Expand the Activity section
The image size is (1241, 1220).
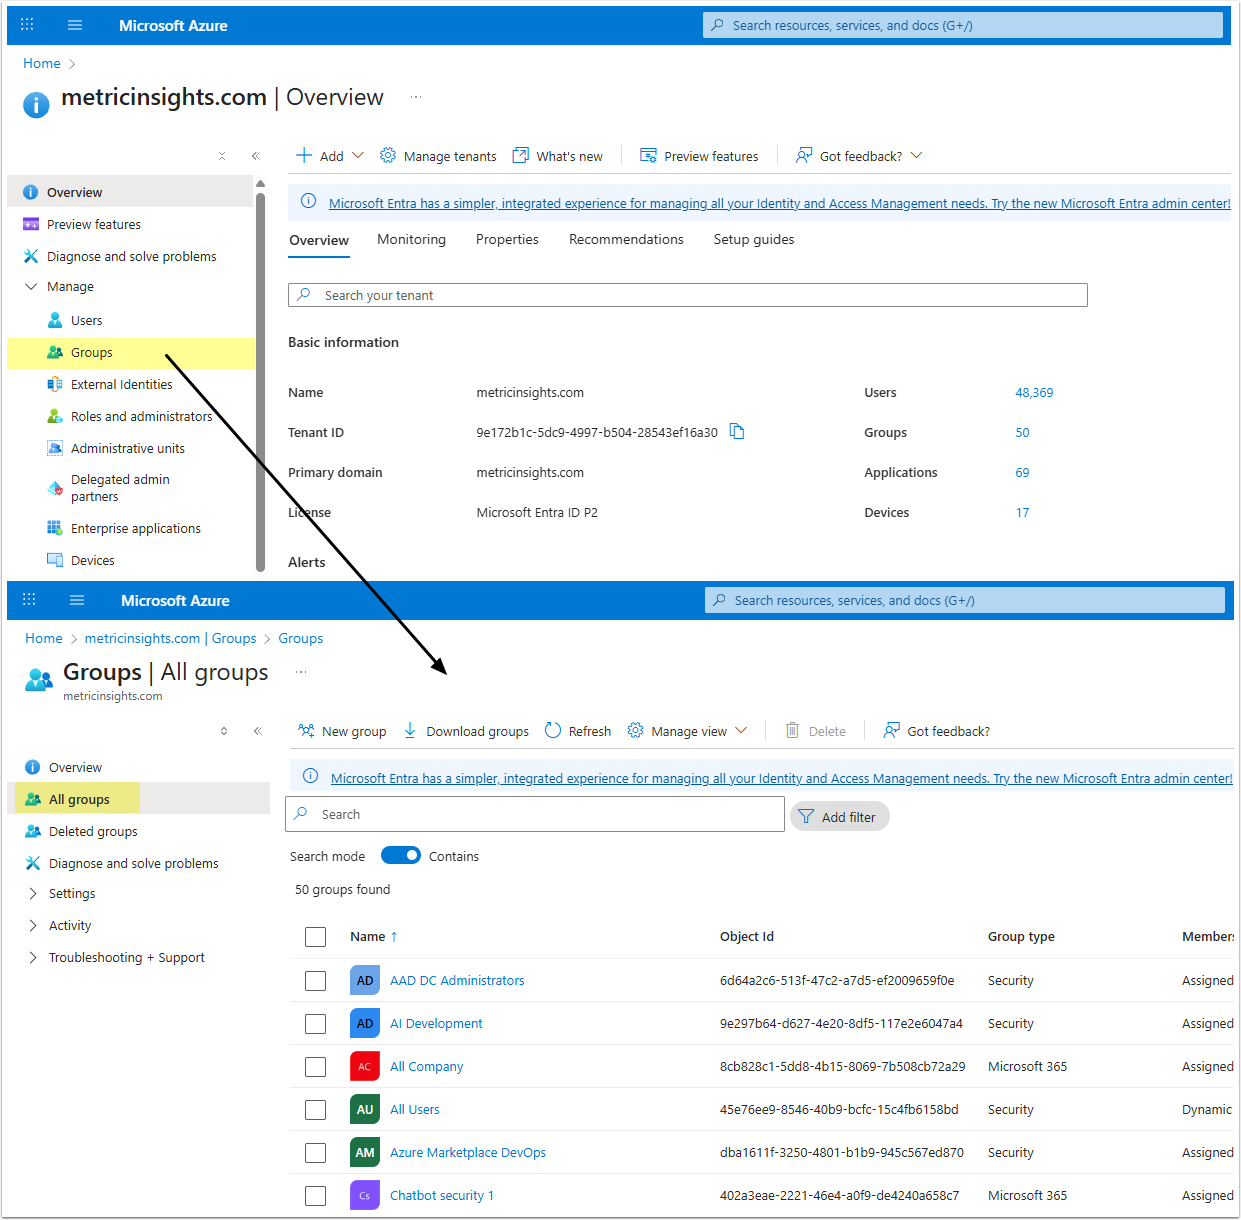coord(33,925)
